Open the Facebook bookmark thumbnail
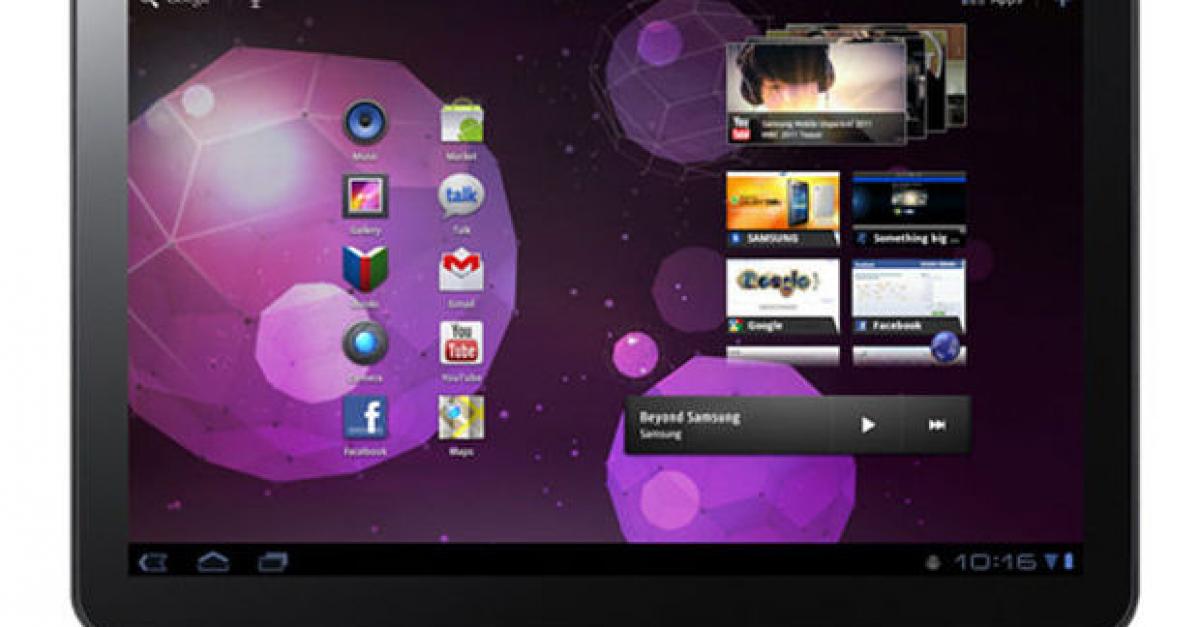Image resolution: width=1200 pixels, height=627 pixels. click(x=909, y=296)
